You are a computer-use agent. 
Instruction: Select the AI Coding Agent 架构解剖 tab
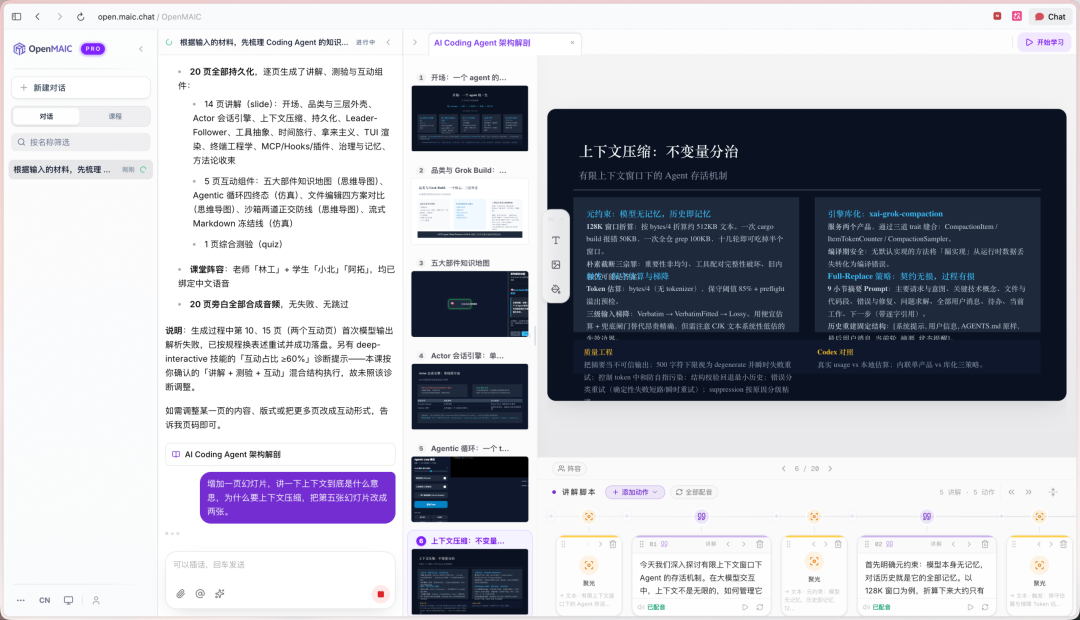pyautogui.click(x=482, y=43)
